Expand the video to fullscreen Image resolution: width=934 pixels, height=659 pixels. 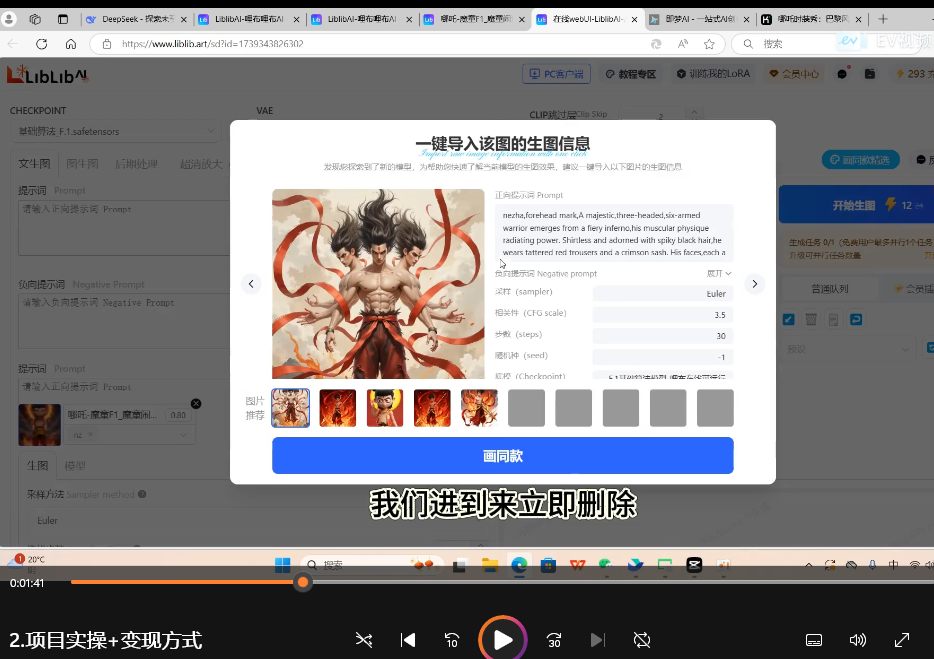(x=902, y=640)
